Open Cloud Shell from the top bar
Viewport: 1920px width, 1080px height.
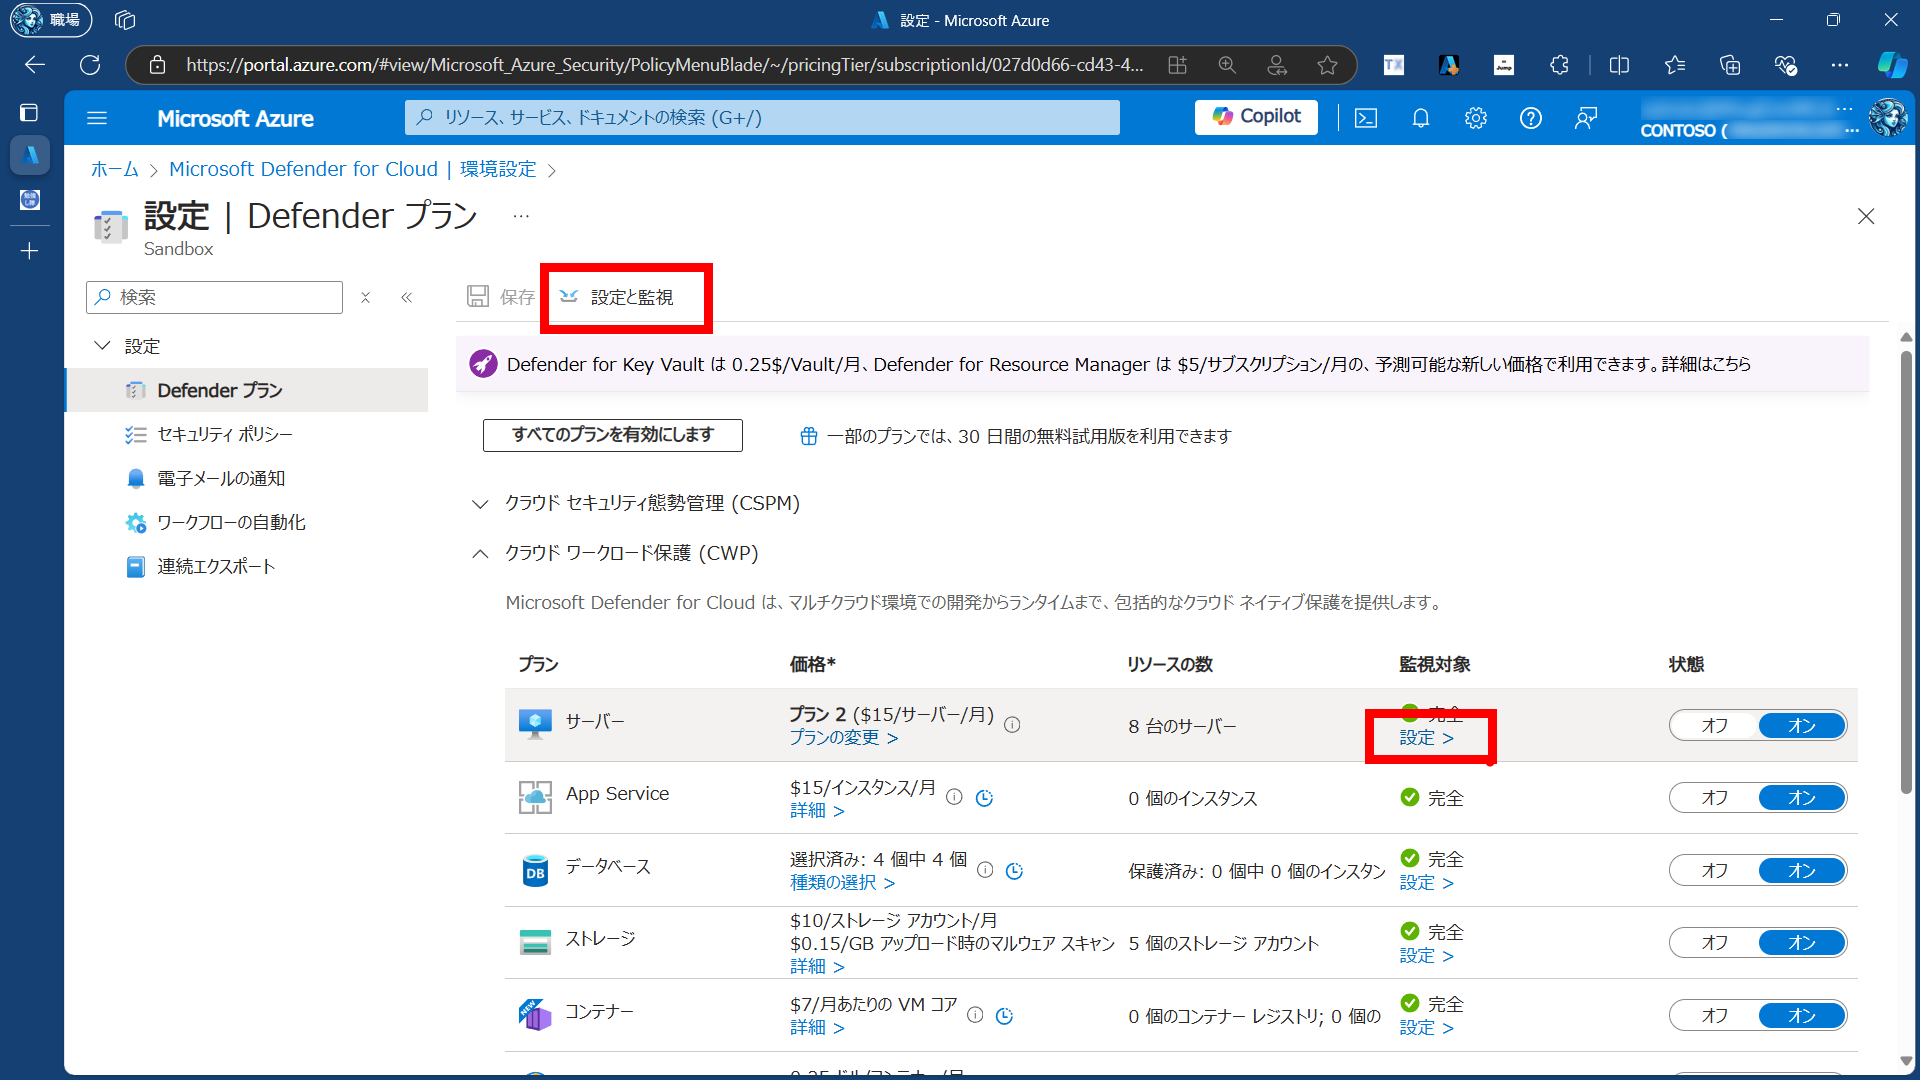tap(1366, 118)
